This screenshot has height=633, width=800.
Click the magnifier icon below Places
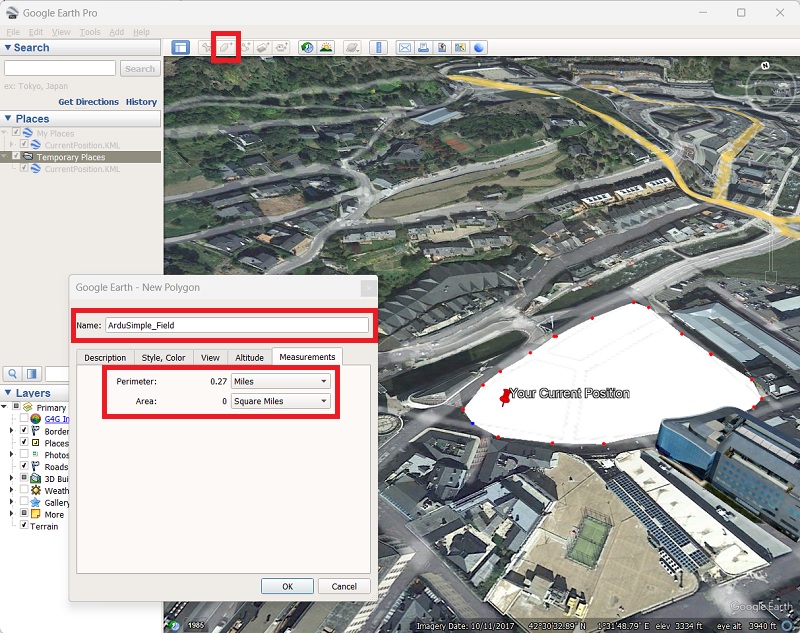pyautogui.click(x=15, y=374)
